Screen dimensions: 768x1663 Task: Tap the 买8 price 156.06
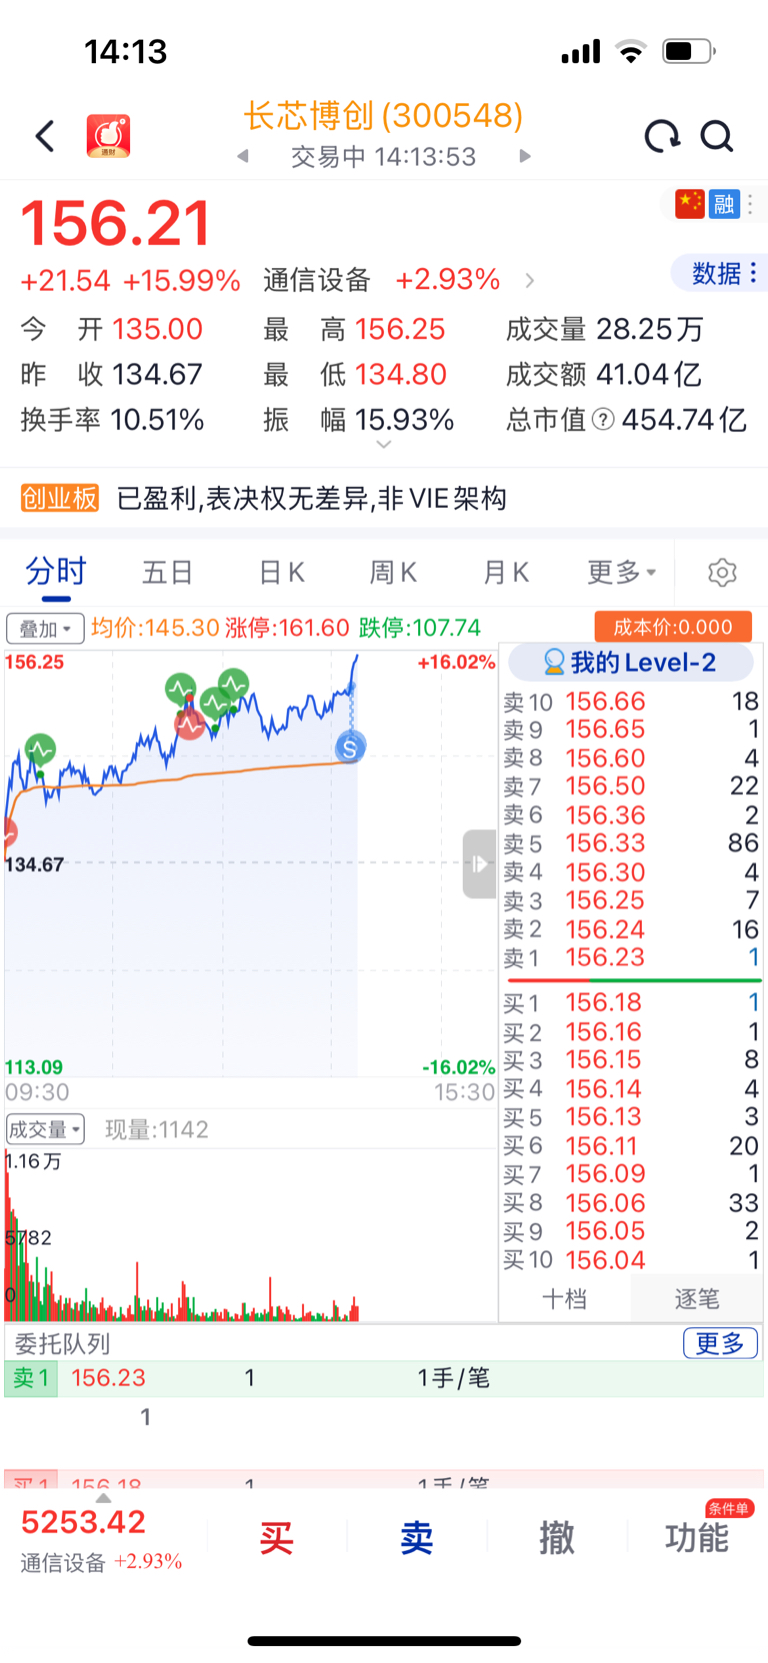pyautogui.click(x=605, y=1202)
